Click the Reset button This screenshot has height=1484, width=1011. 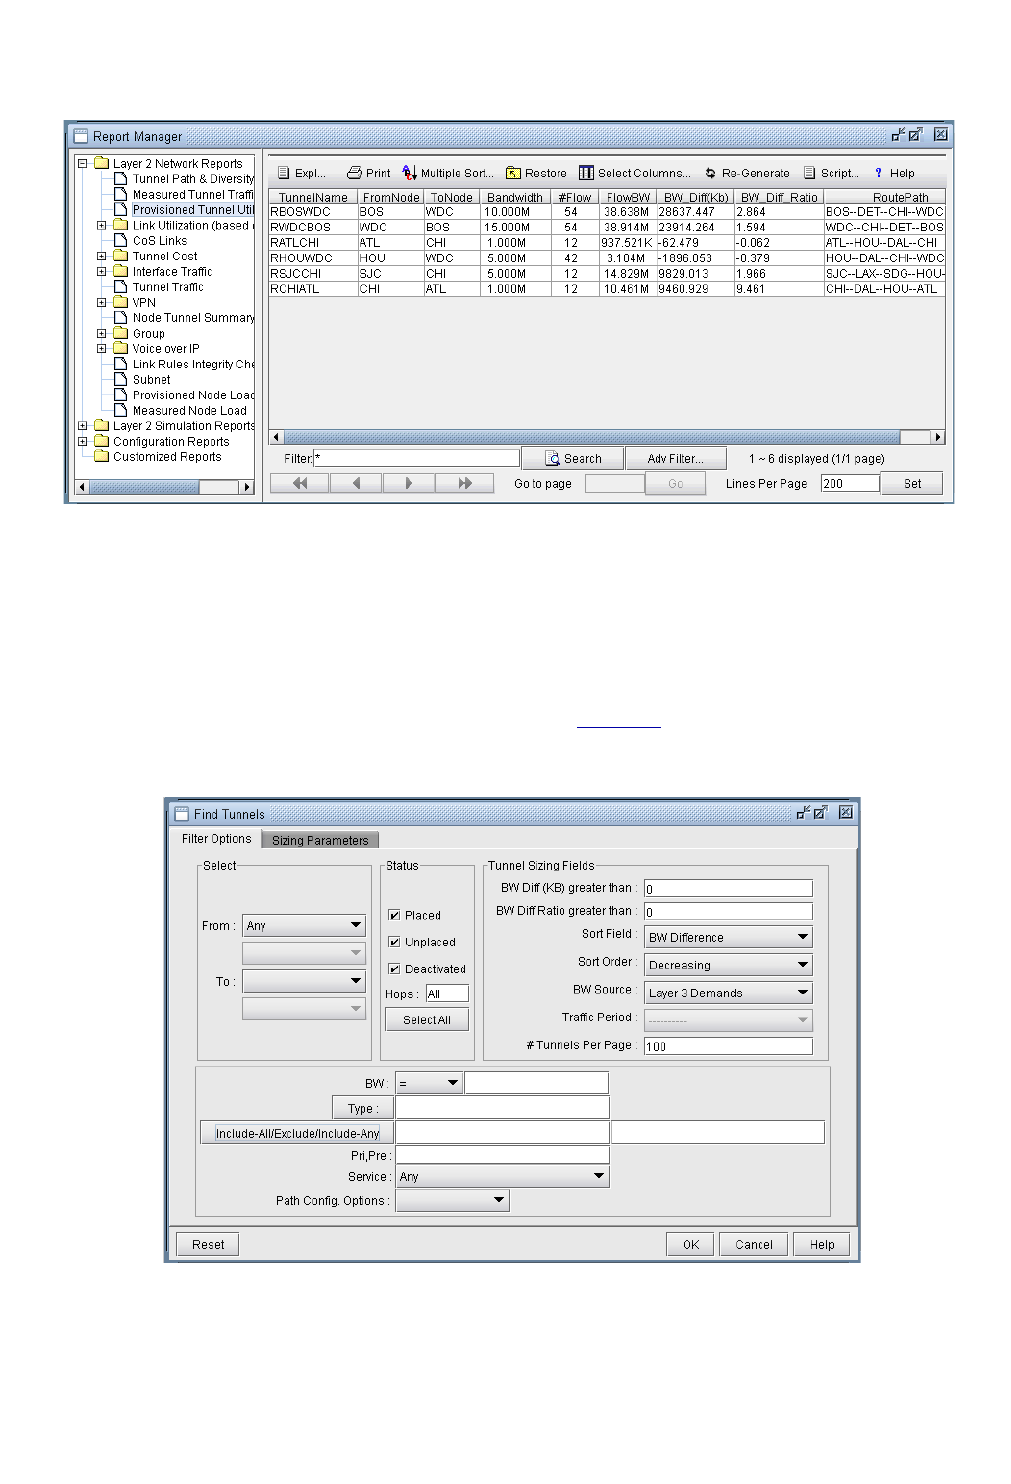pos(208,1244)
